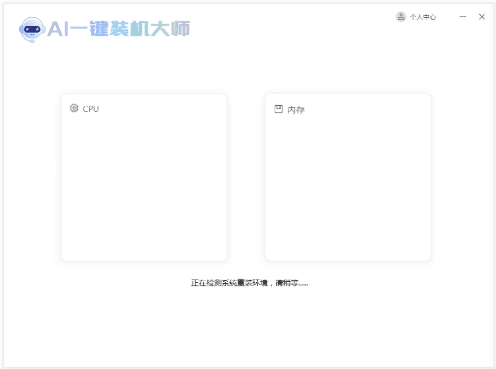Click the 个人中心 label

click(x=423, y=17)
